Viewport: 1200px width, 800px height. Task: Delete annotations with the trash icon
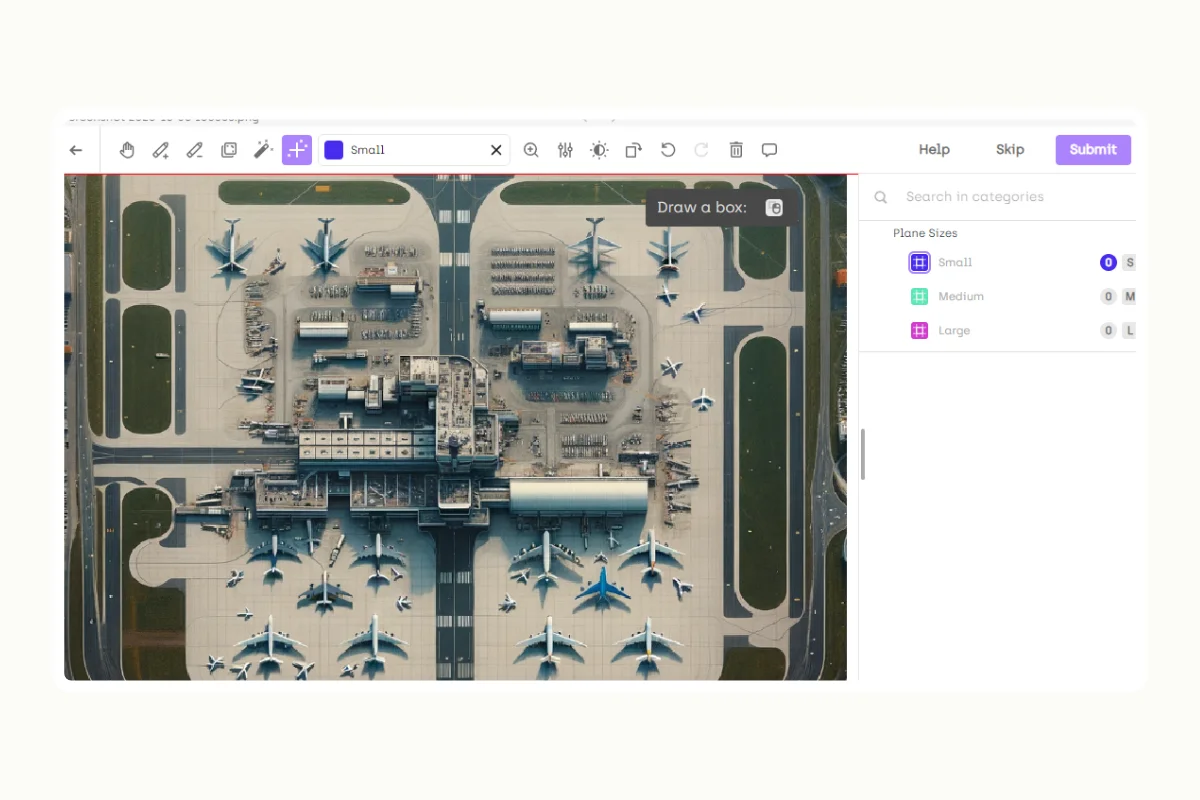(x=736, y=150)
